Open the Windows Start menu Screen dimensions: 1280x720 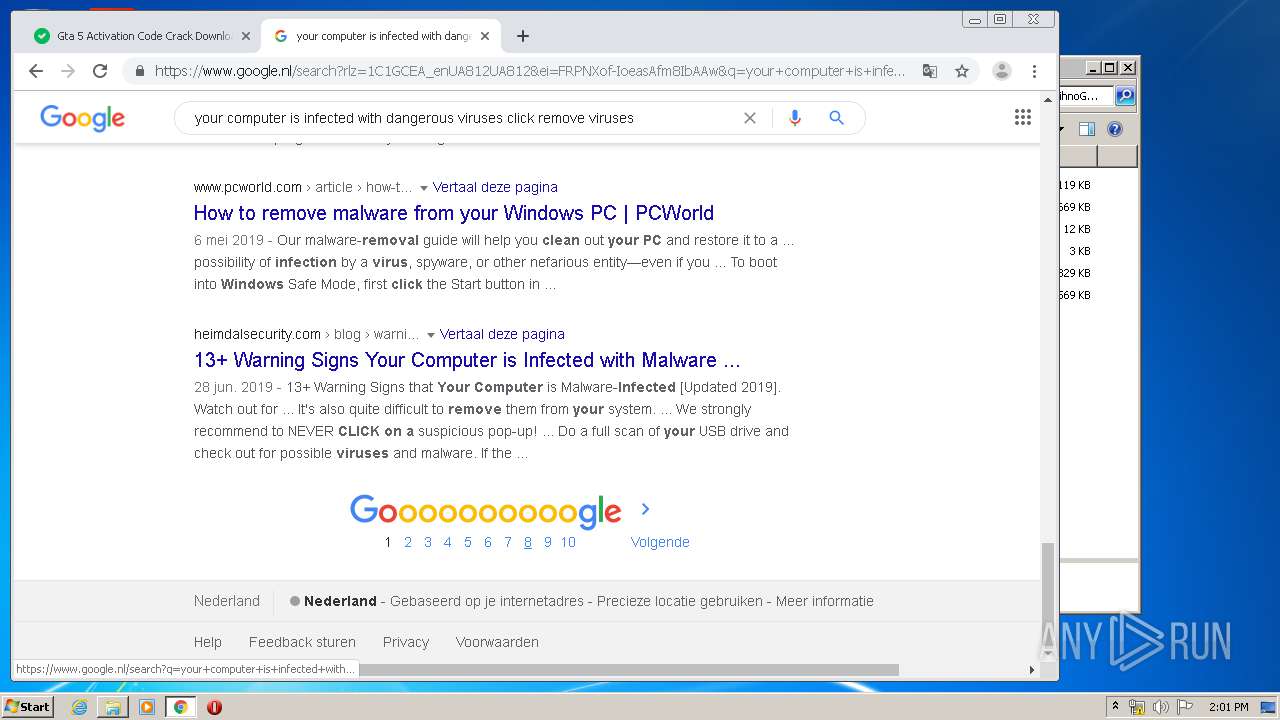(x=28, y=706)
